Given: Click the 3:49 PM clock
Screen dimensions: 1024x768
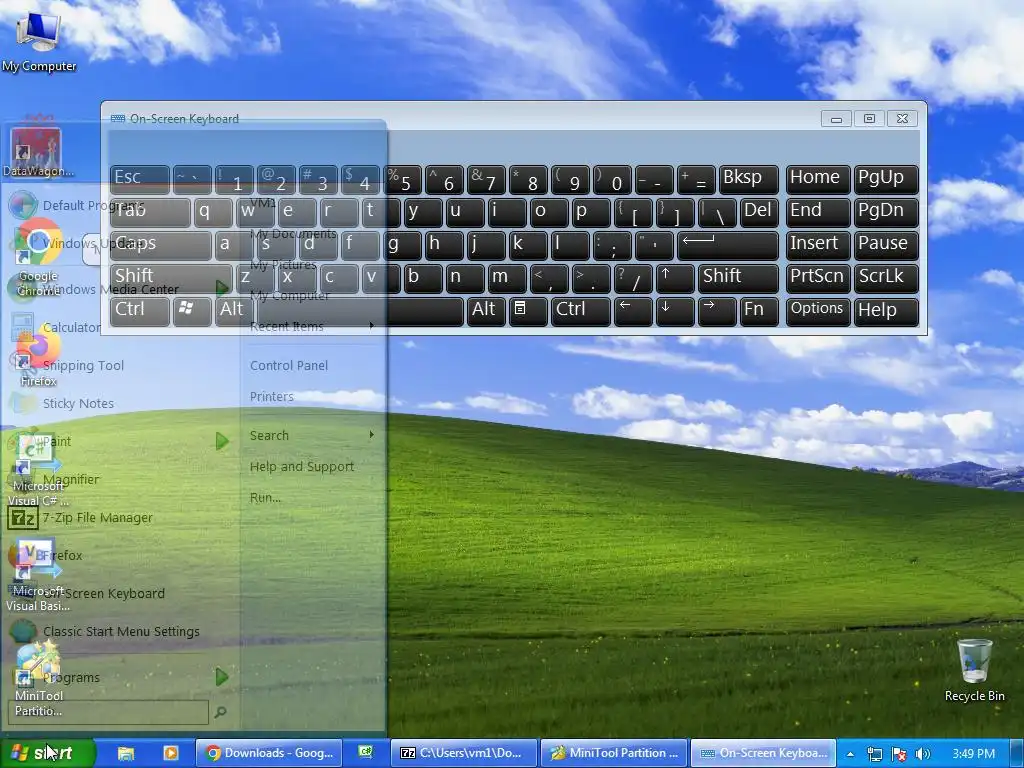Looking at the screenshot, I should click(973, 754).
